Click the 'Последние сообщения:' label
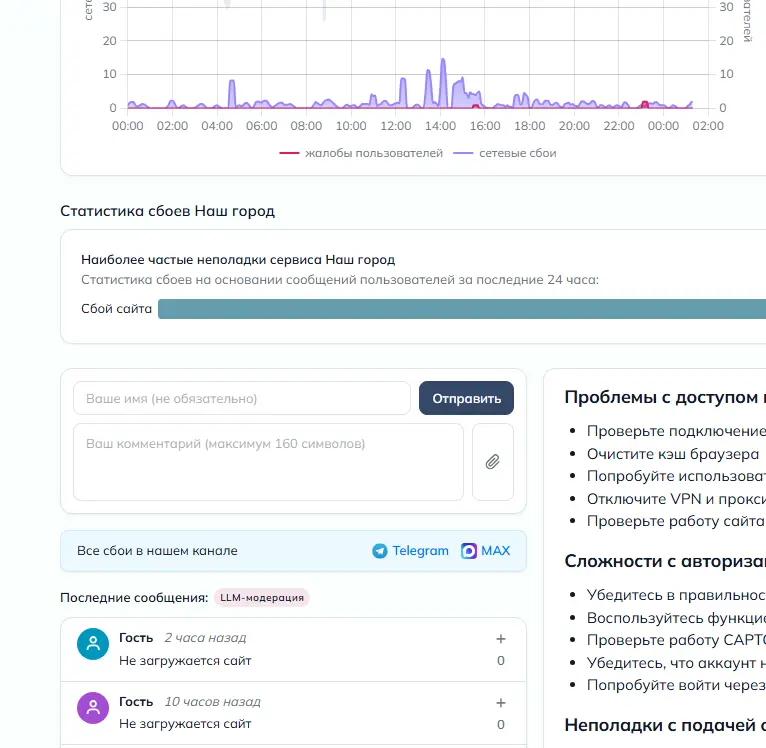This screenshot has height=748, width=766. [x=134, y=598]
